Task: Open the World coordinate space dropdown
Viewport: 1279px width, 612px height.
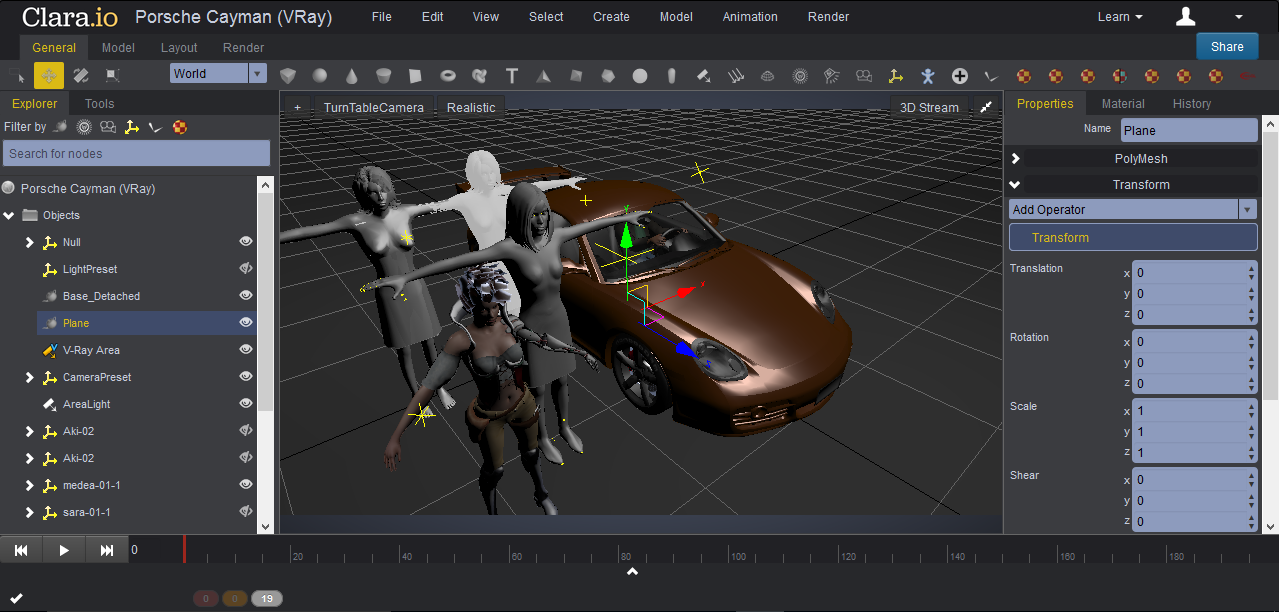Action: point(218,73)
